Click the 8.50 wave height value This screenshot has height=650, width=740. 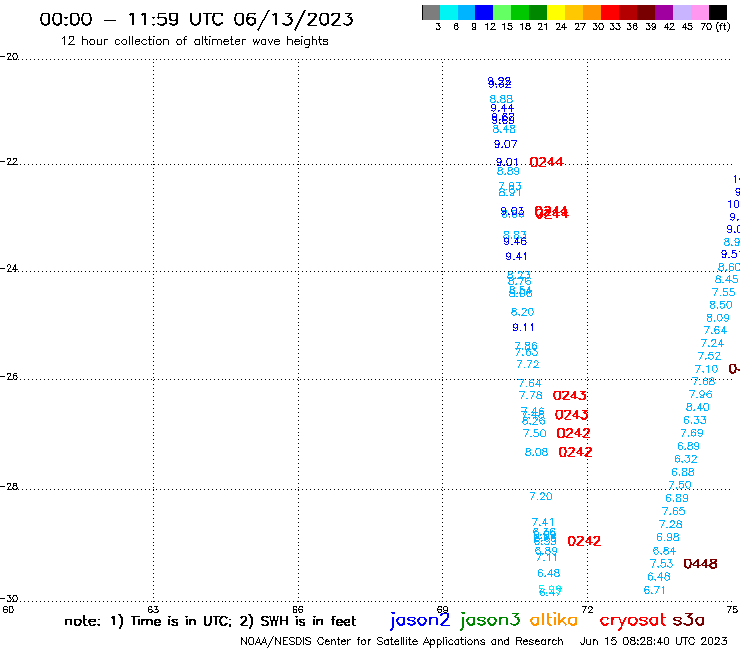point(721,305)
